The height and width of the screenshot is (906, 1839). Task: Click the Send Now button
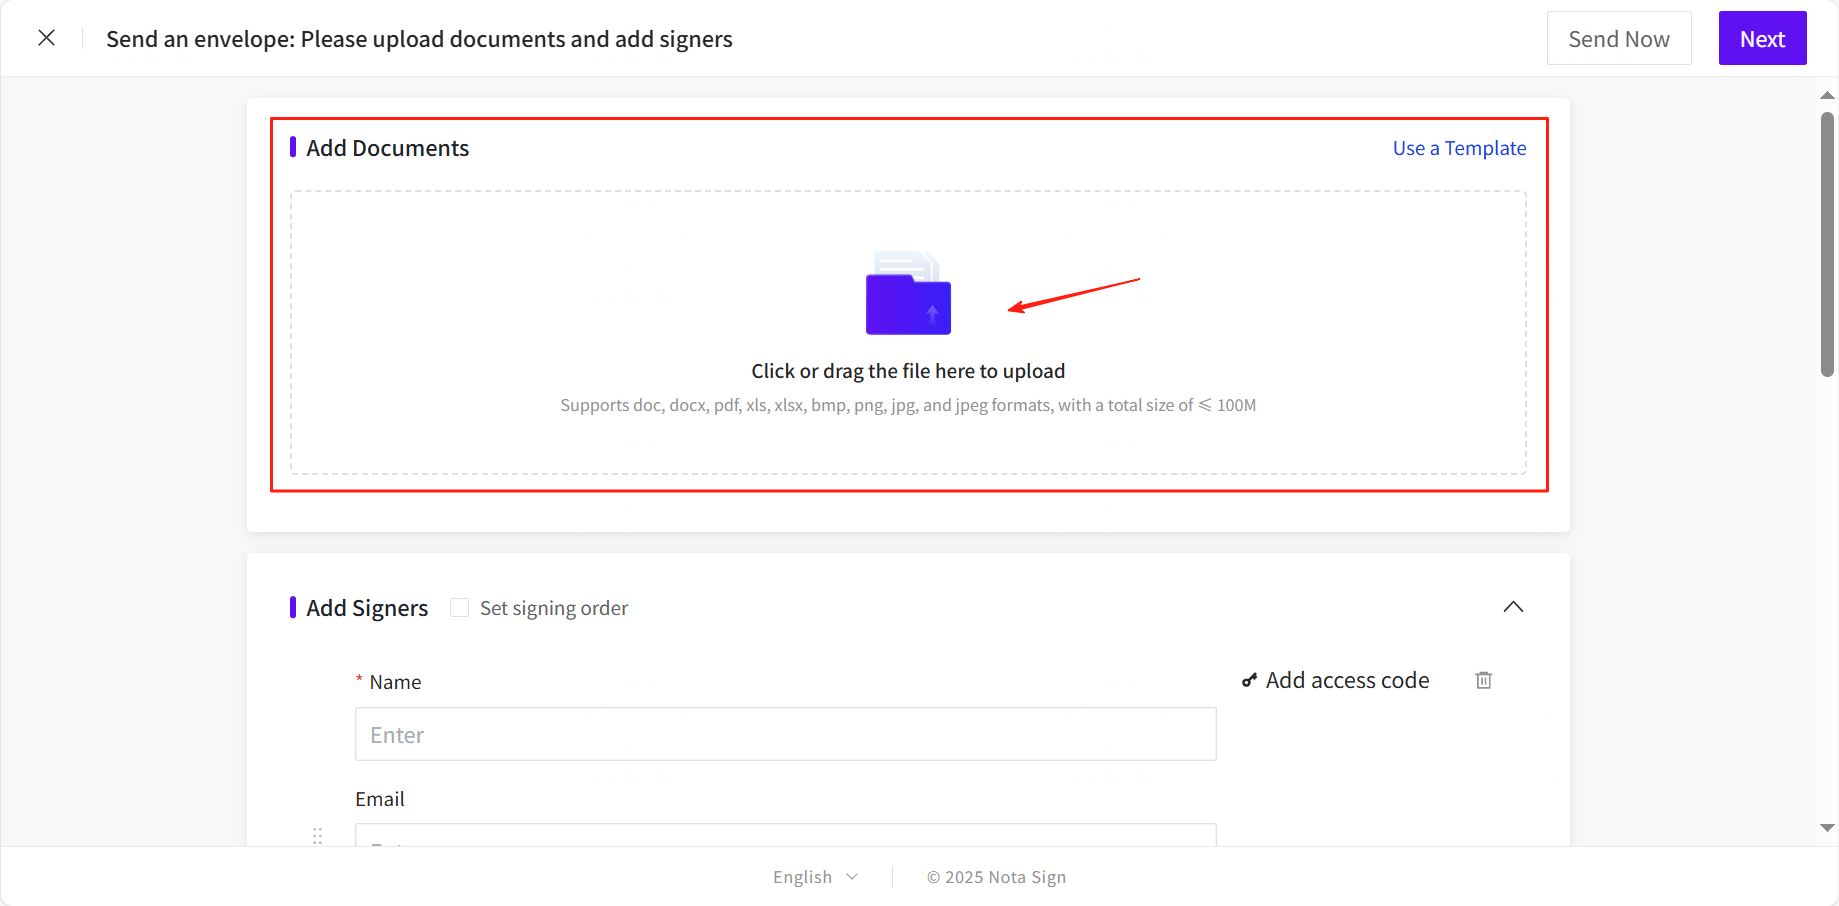tap(1619, 39)
